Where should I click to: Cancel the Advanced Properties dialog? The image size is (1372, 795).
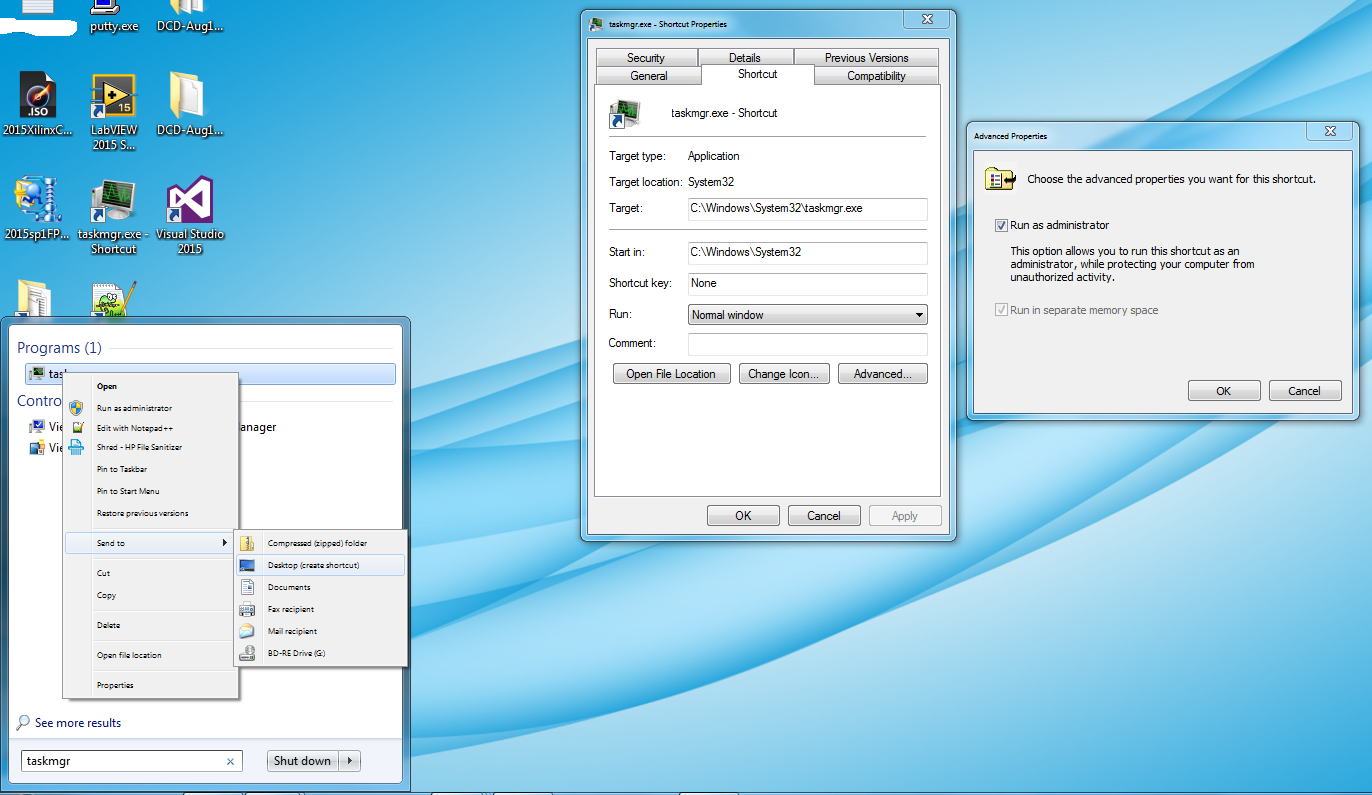1305,391
